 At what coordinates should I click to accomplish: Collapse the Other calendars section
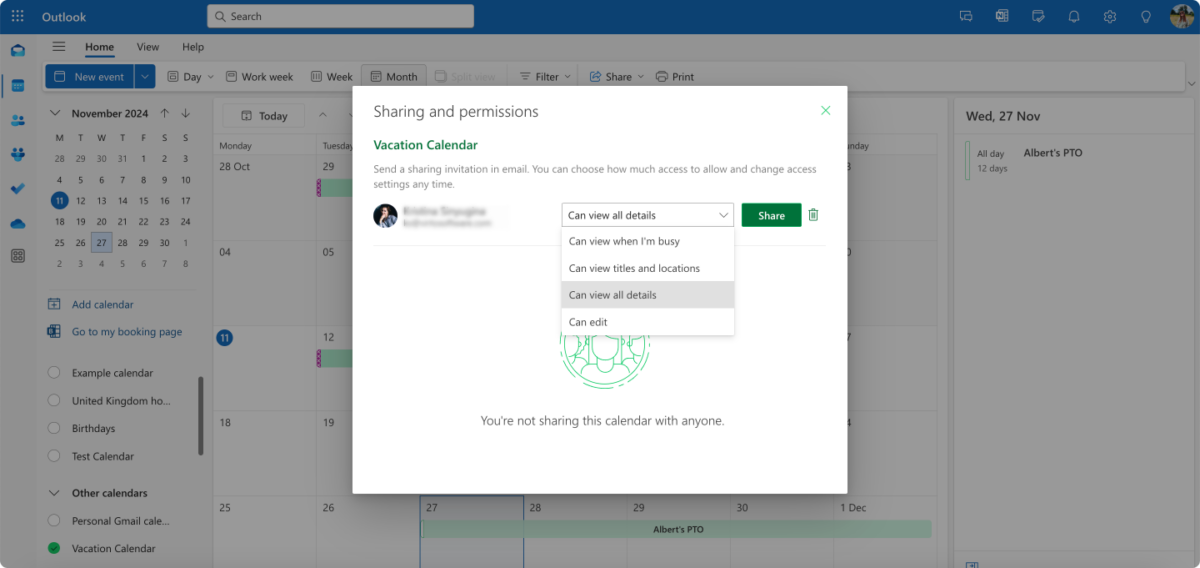coord(54,493)
